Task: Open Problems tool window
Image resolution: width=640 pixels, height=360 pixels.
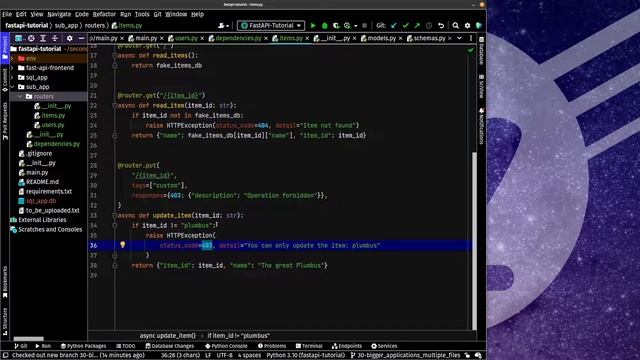Action: coord(272,346)
